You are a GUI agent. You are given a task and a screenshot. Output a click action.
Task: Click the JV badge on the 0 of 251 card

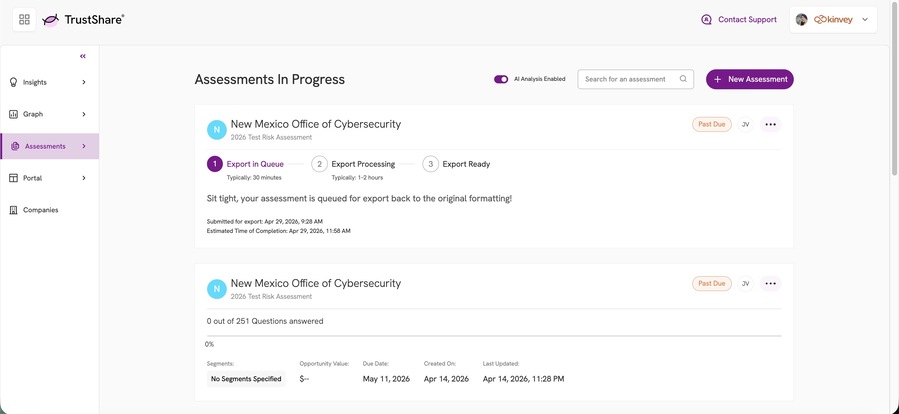pos(745,283)
